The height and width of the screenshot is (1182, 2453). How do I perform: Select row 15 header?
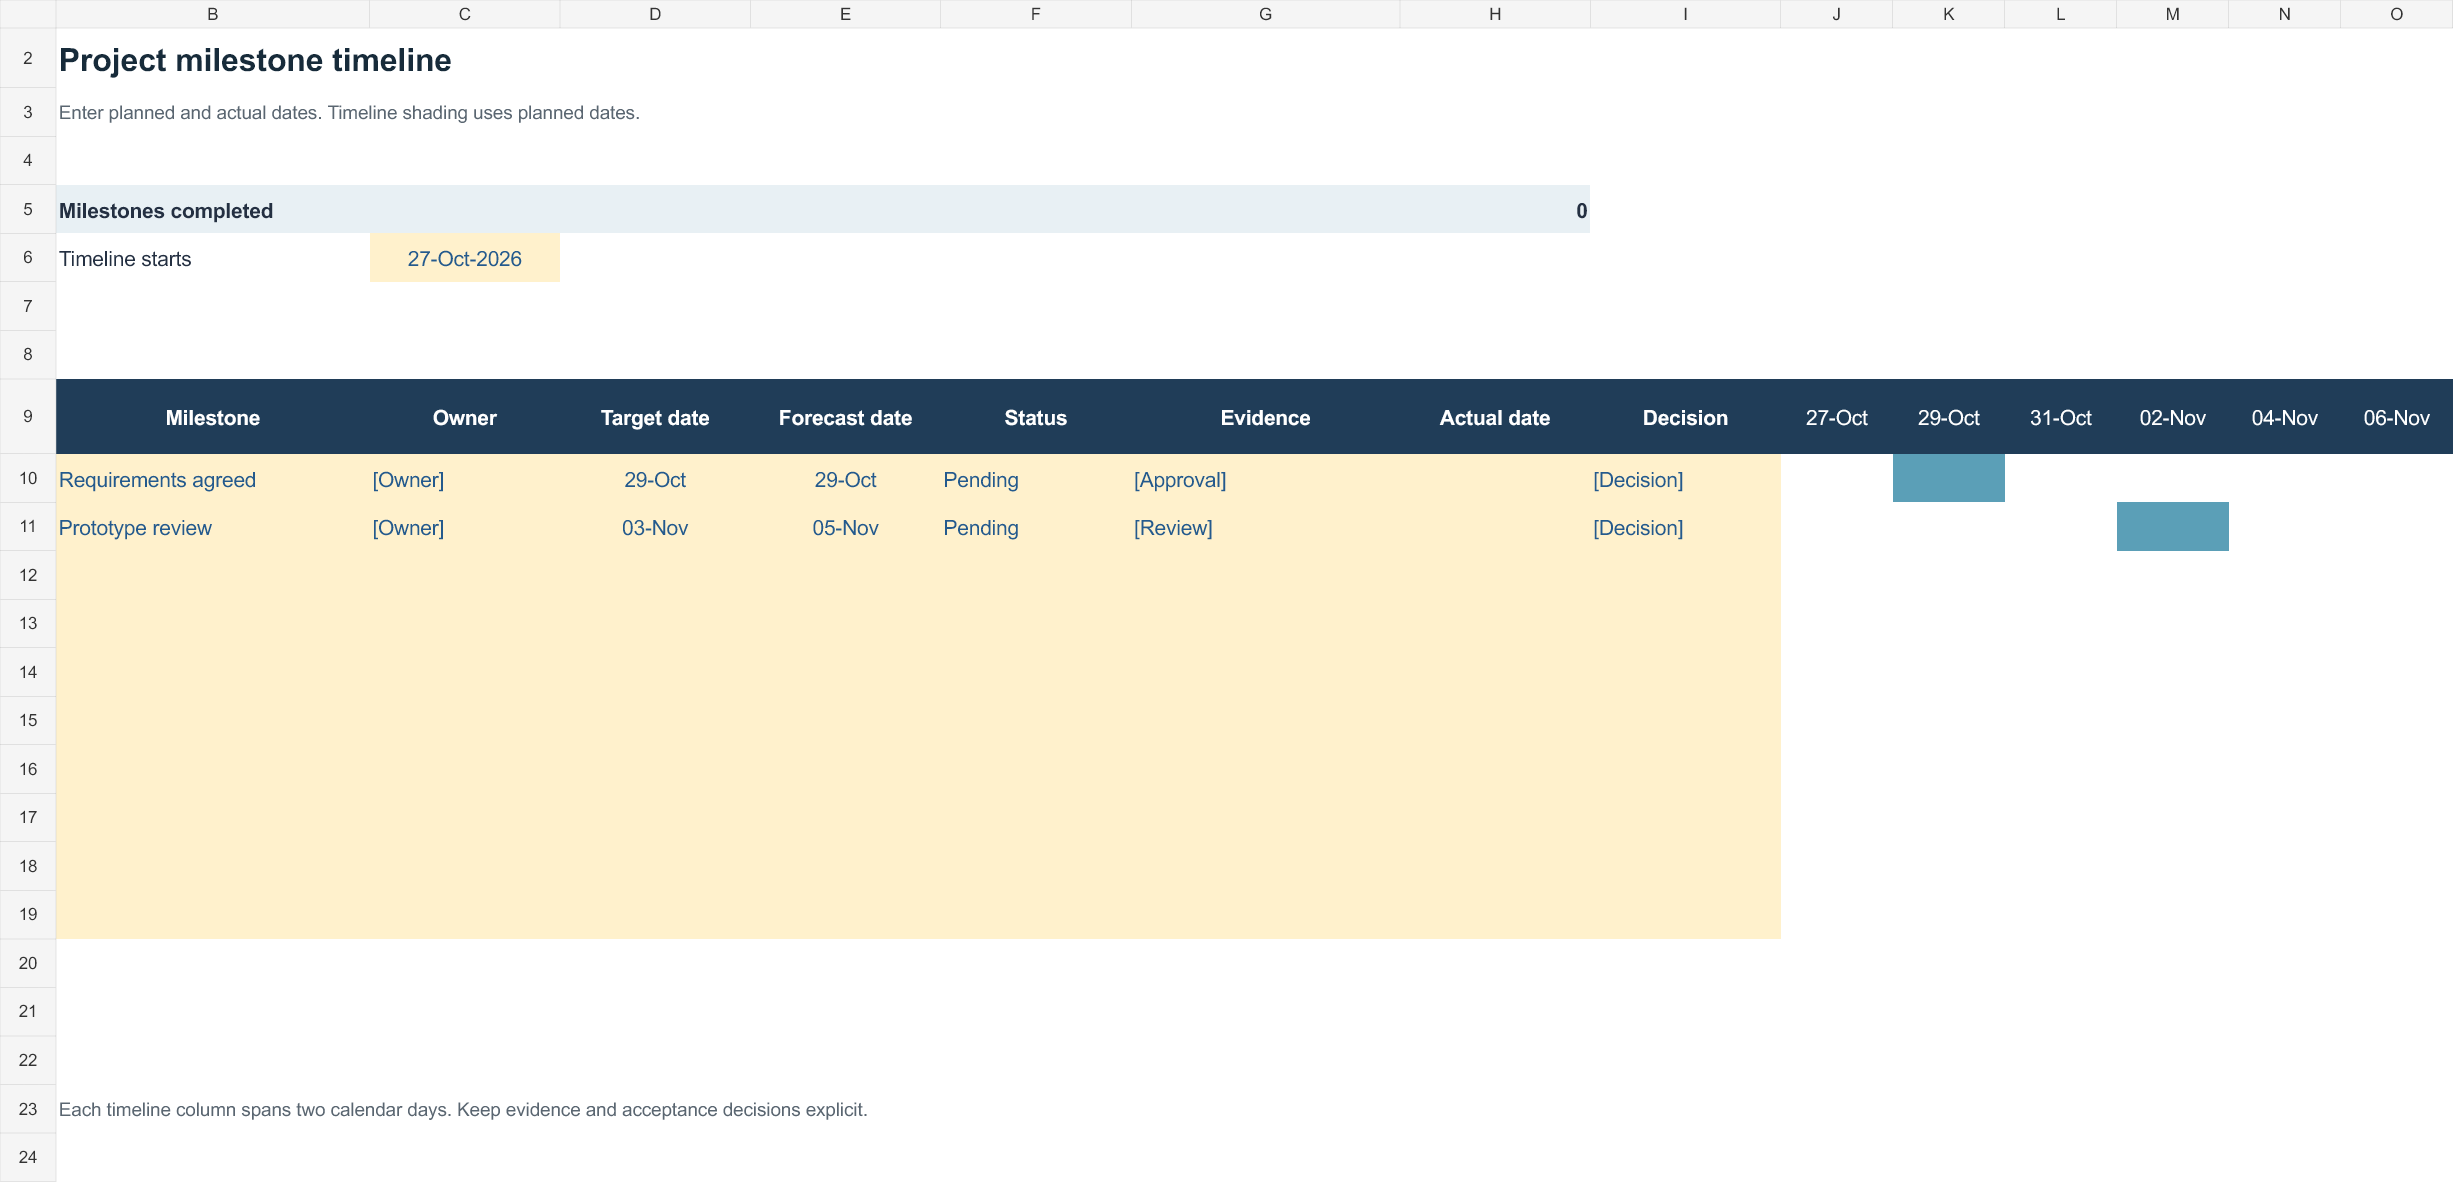[28, 720]
